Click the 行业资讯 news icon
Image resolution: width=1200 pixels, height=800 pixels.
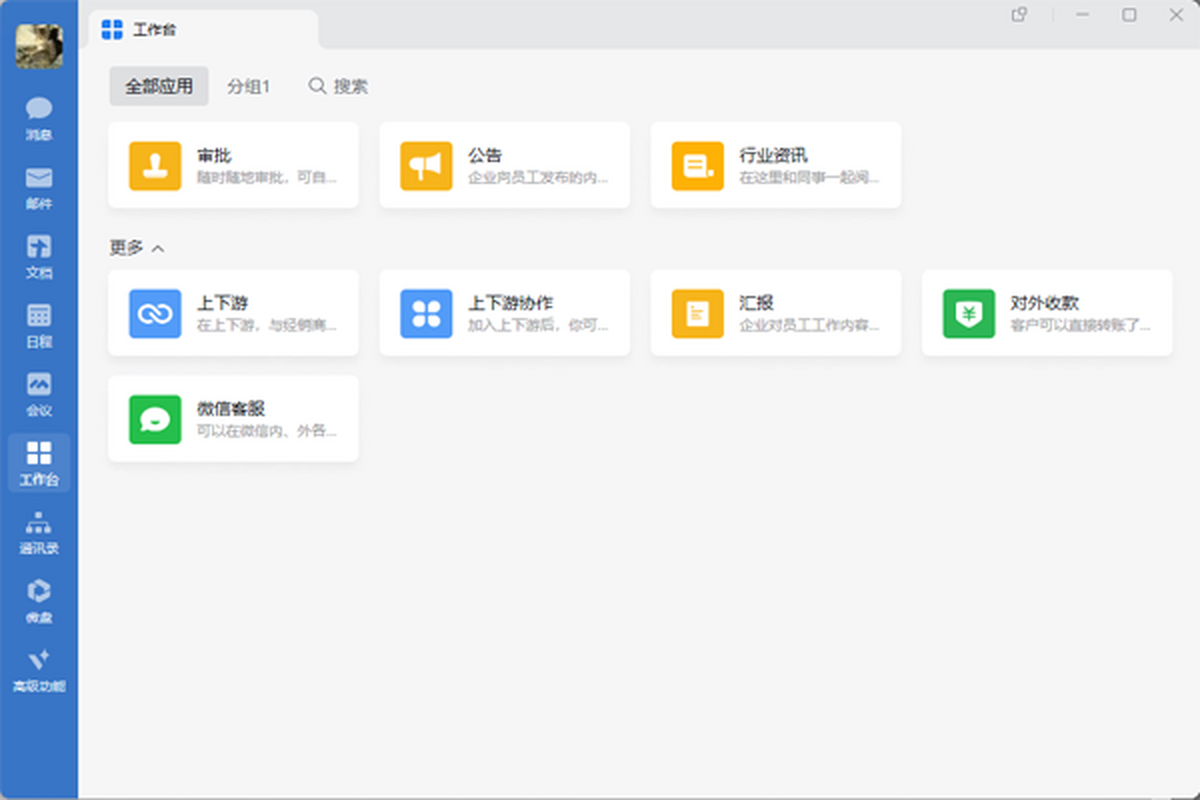click(x=697, y=166)
